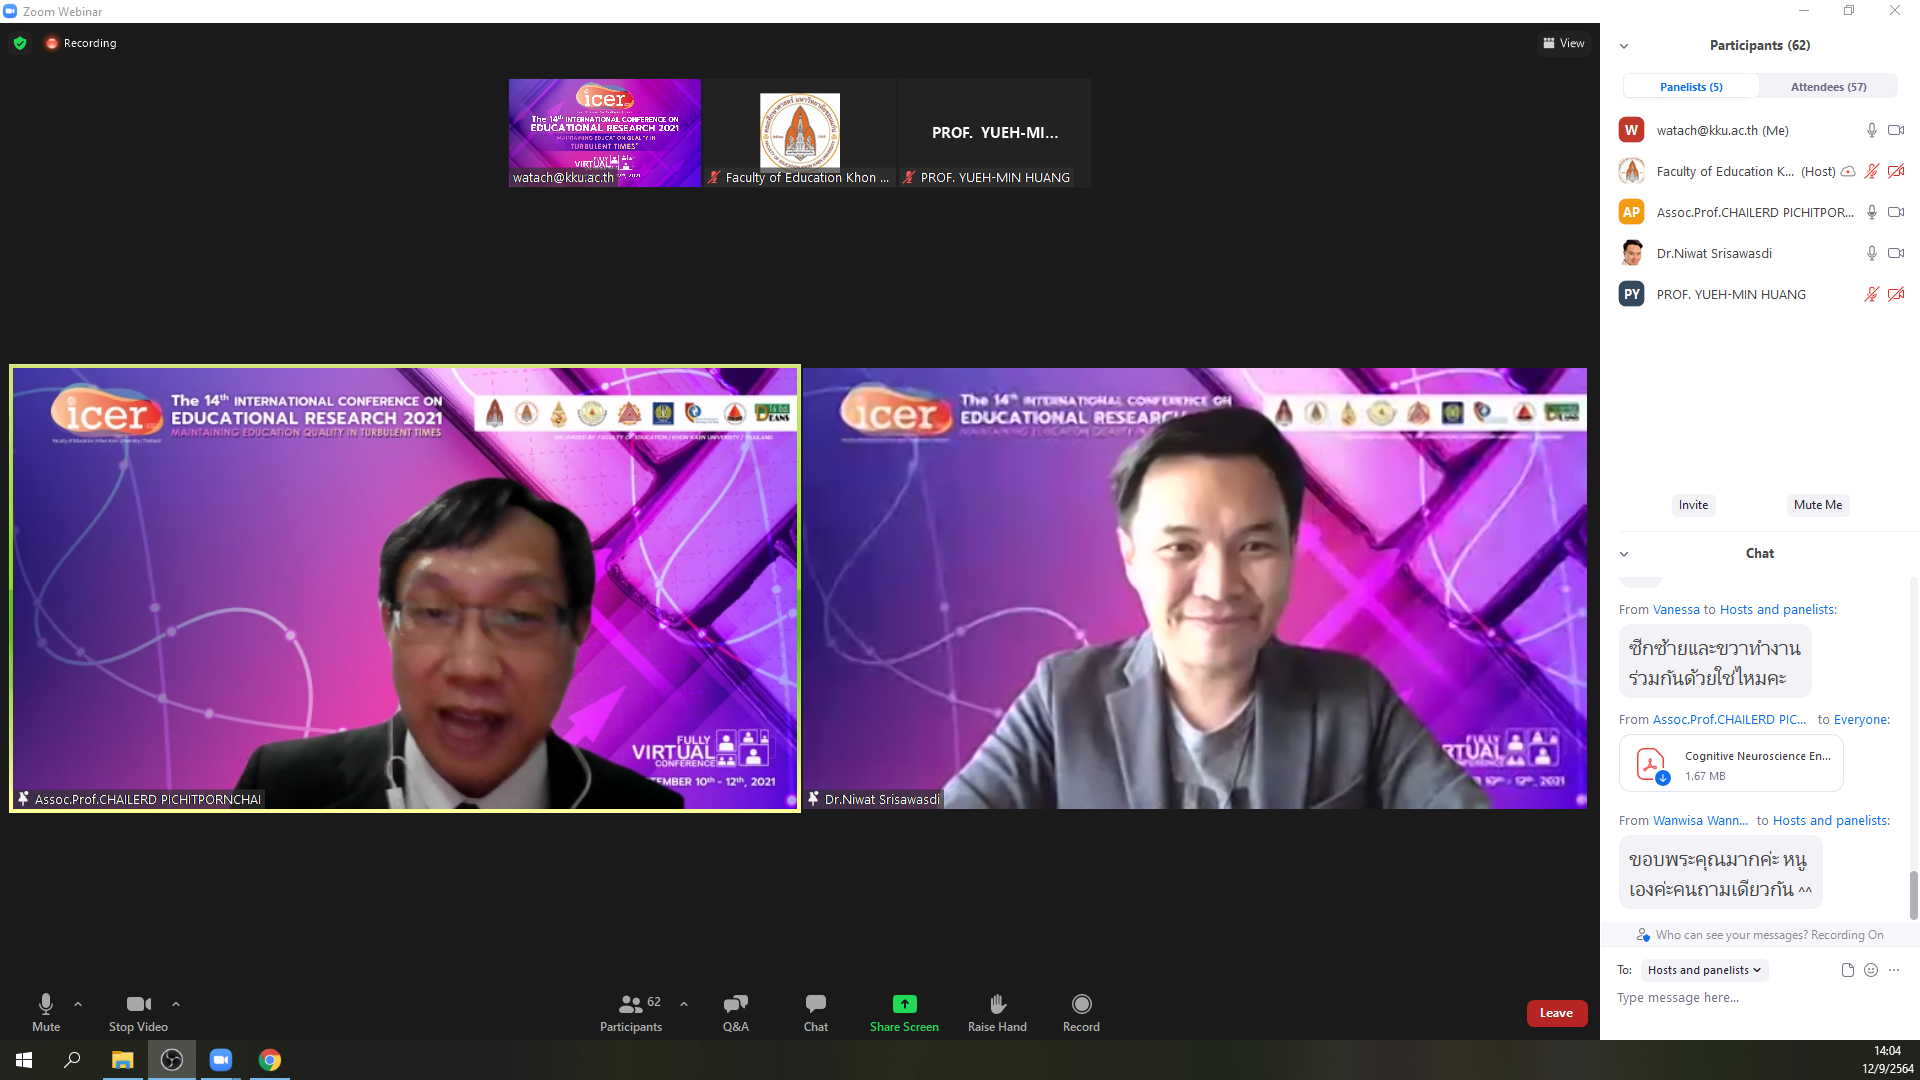Expand audio options arrow beside Mute

pos(78,1004)
